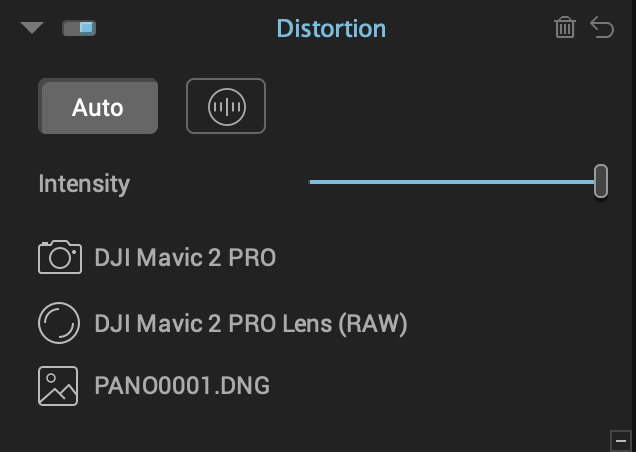
Task: Set Intensity to minimum at the track start
Action: (x=311, y=182)
